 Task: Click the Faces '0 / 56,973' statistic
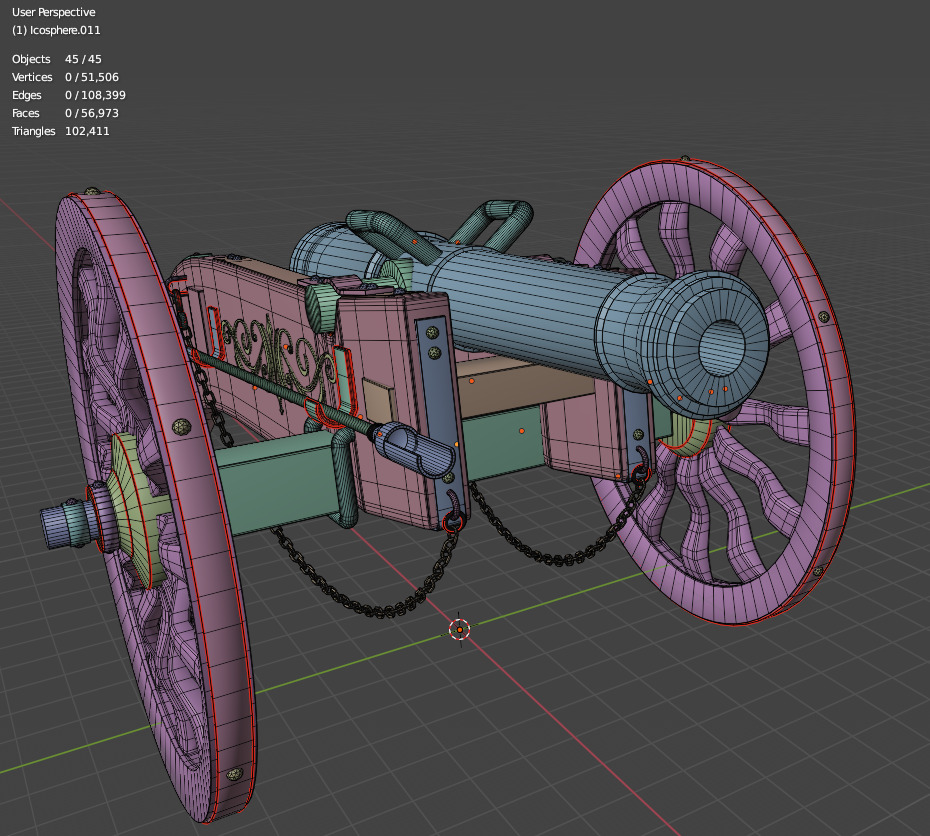pos(92,113)
